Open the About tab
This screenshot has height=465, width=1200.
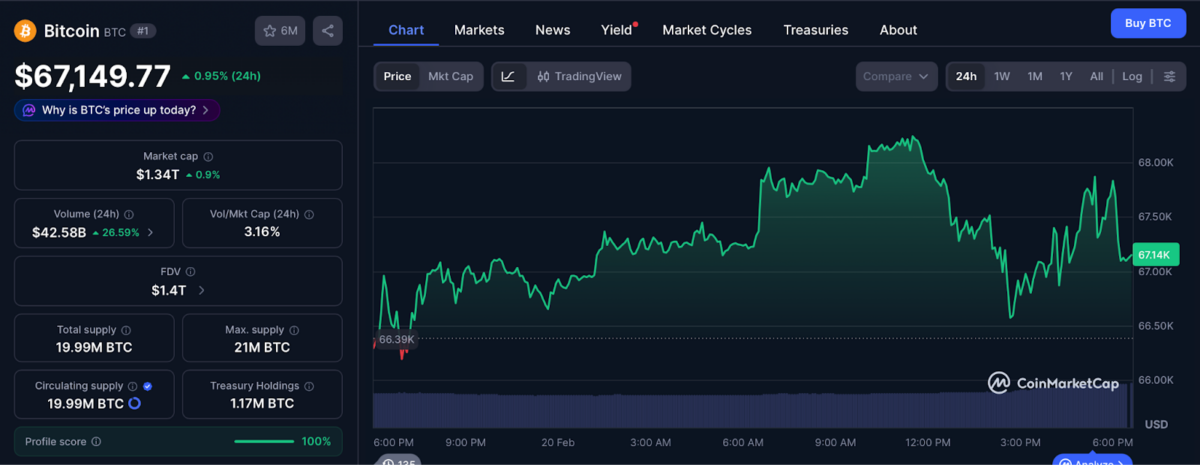click(x=898, y=30)
